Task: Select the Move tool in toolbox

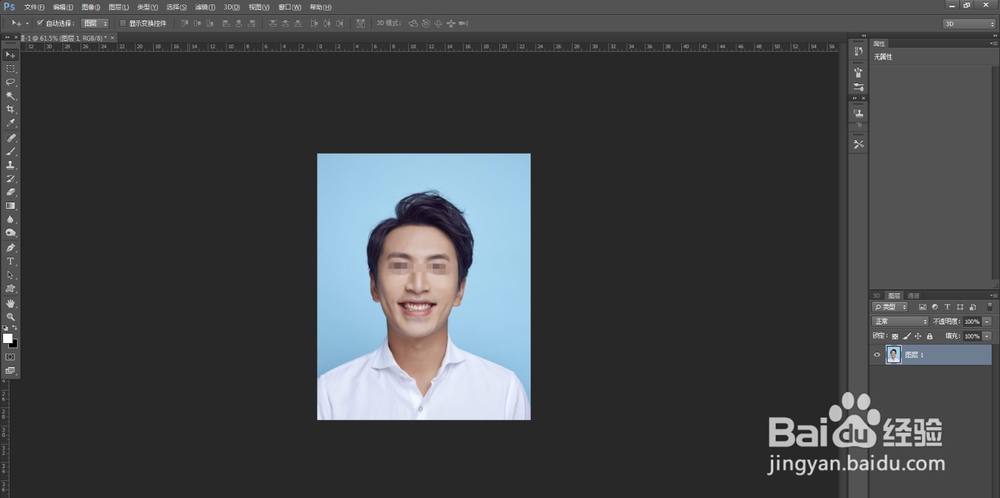Action: pos(11,54)
